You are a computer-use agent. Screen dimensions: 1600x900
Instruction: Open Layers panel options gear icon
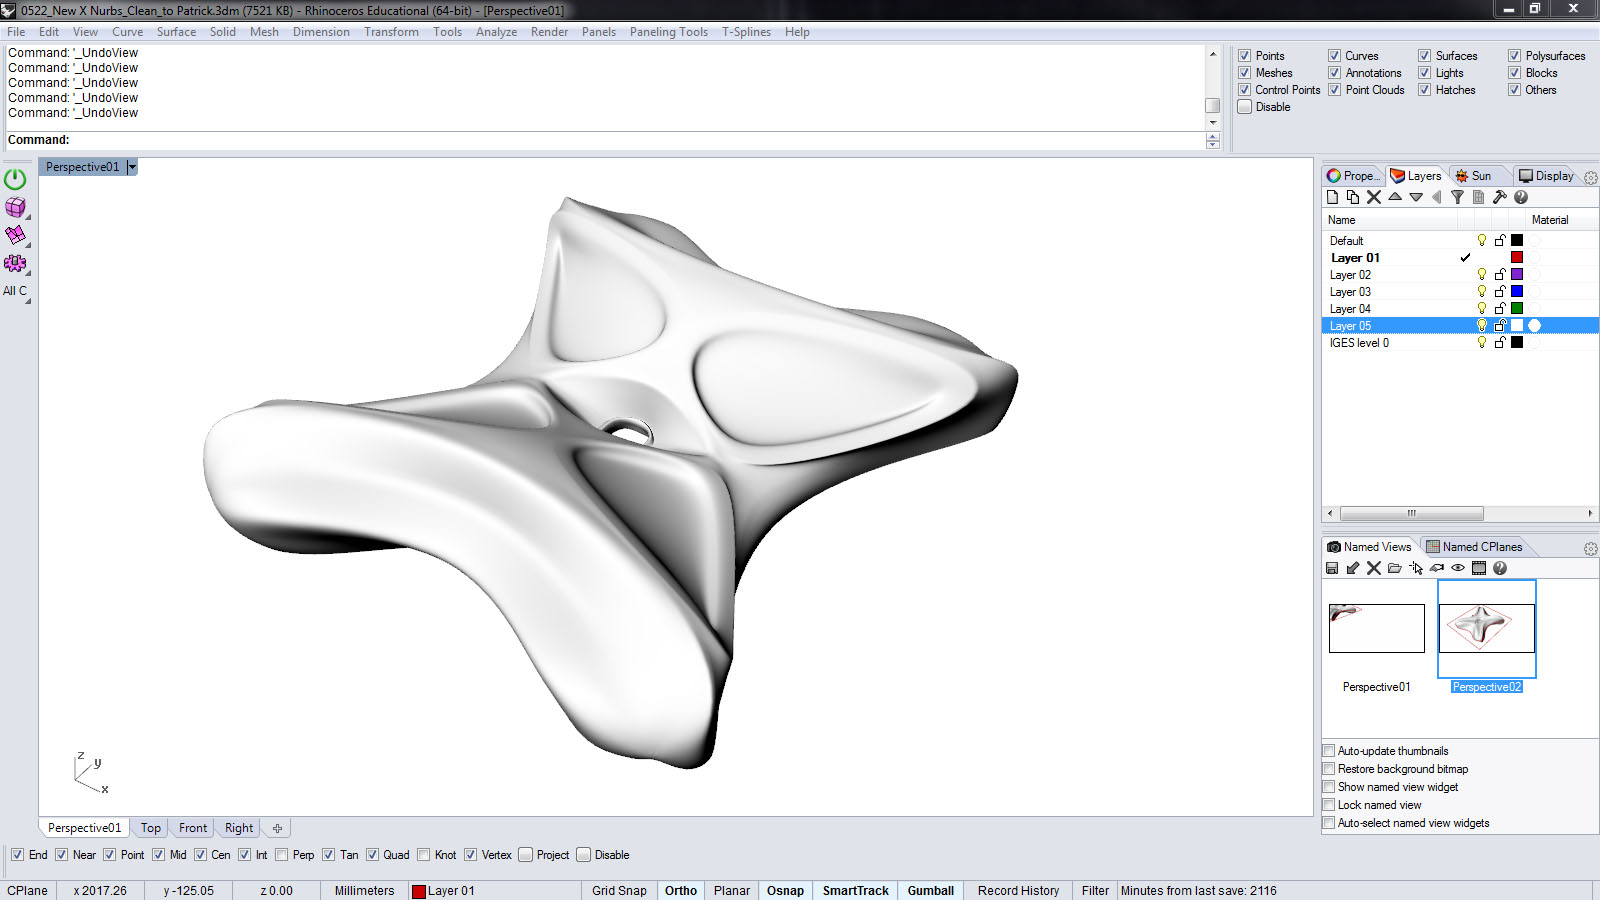coord(1590,177)
